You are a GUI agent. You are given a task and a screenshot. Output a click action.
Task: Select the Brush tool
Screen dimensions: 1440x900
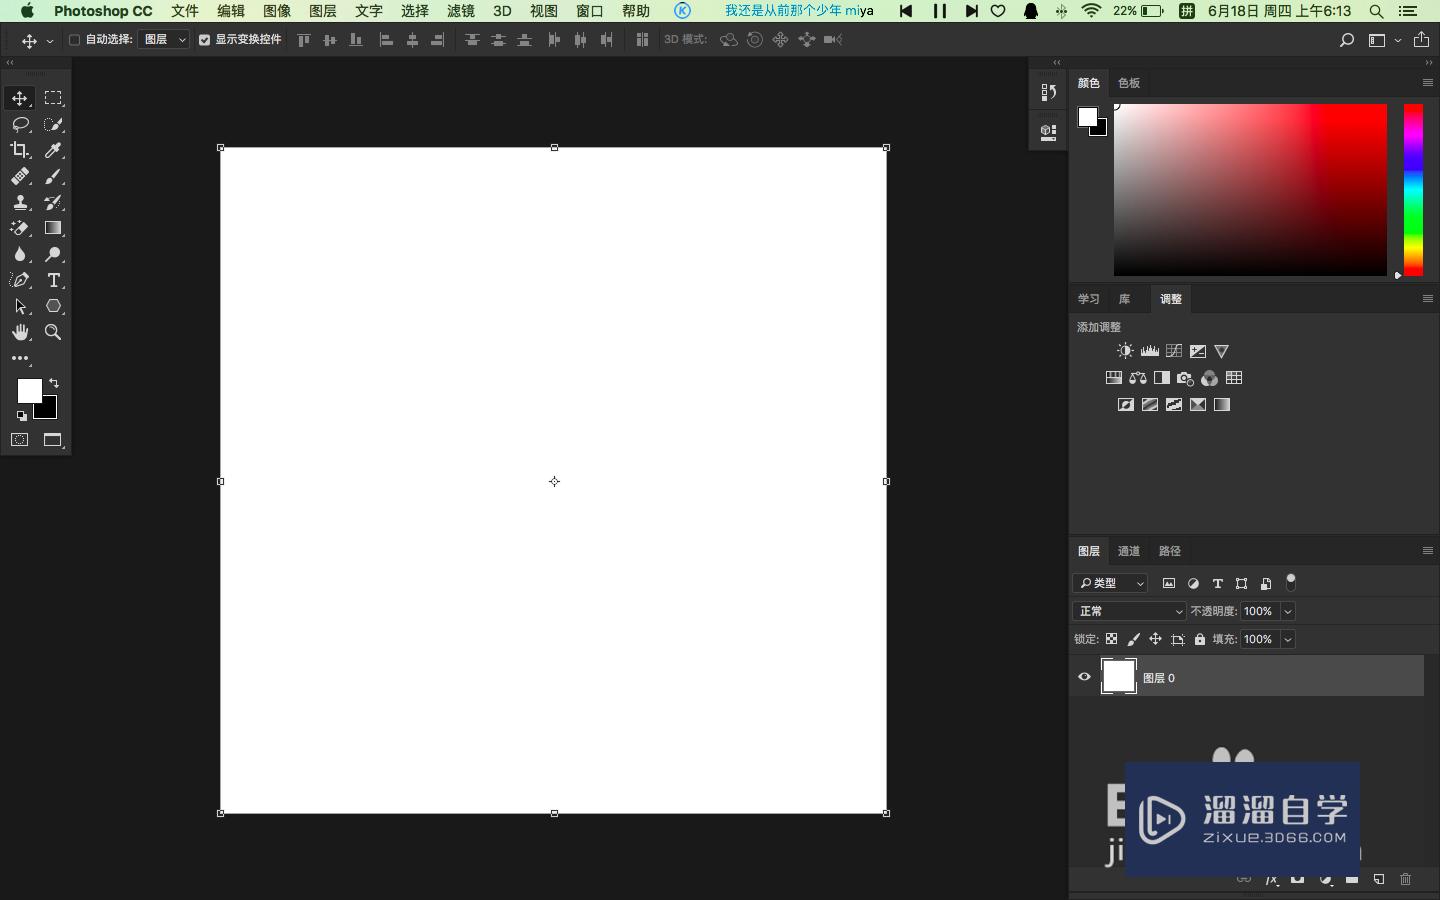53,176
